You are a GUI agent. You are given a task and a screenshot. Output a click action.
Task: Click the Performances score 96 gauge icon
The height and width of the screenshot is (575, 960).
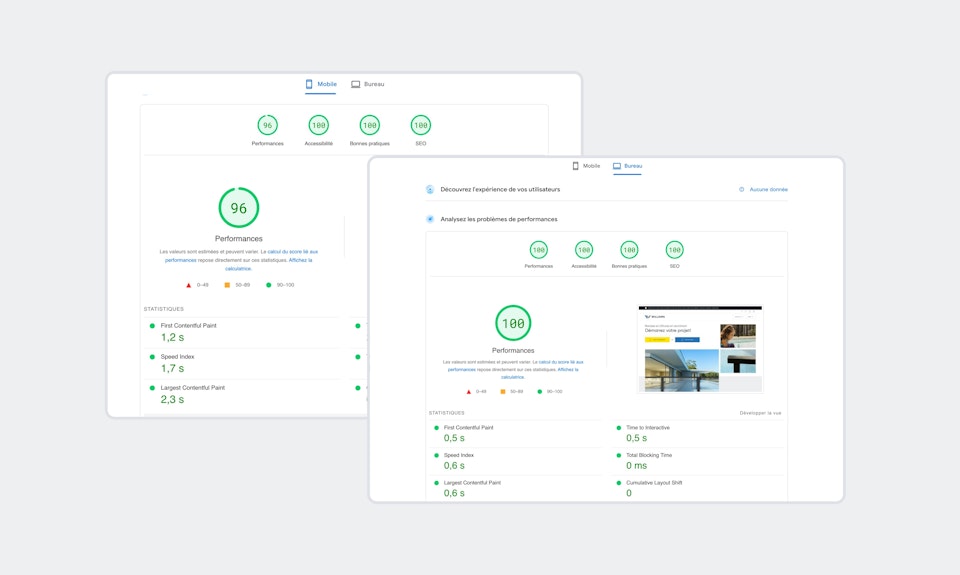coord(267,125)
